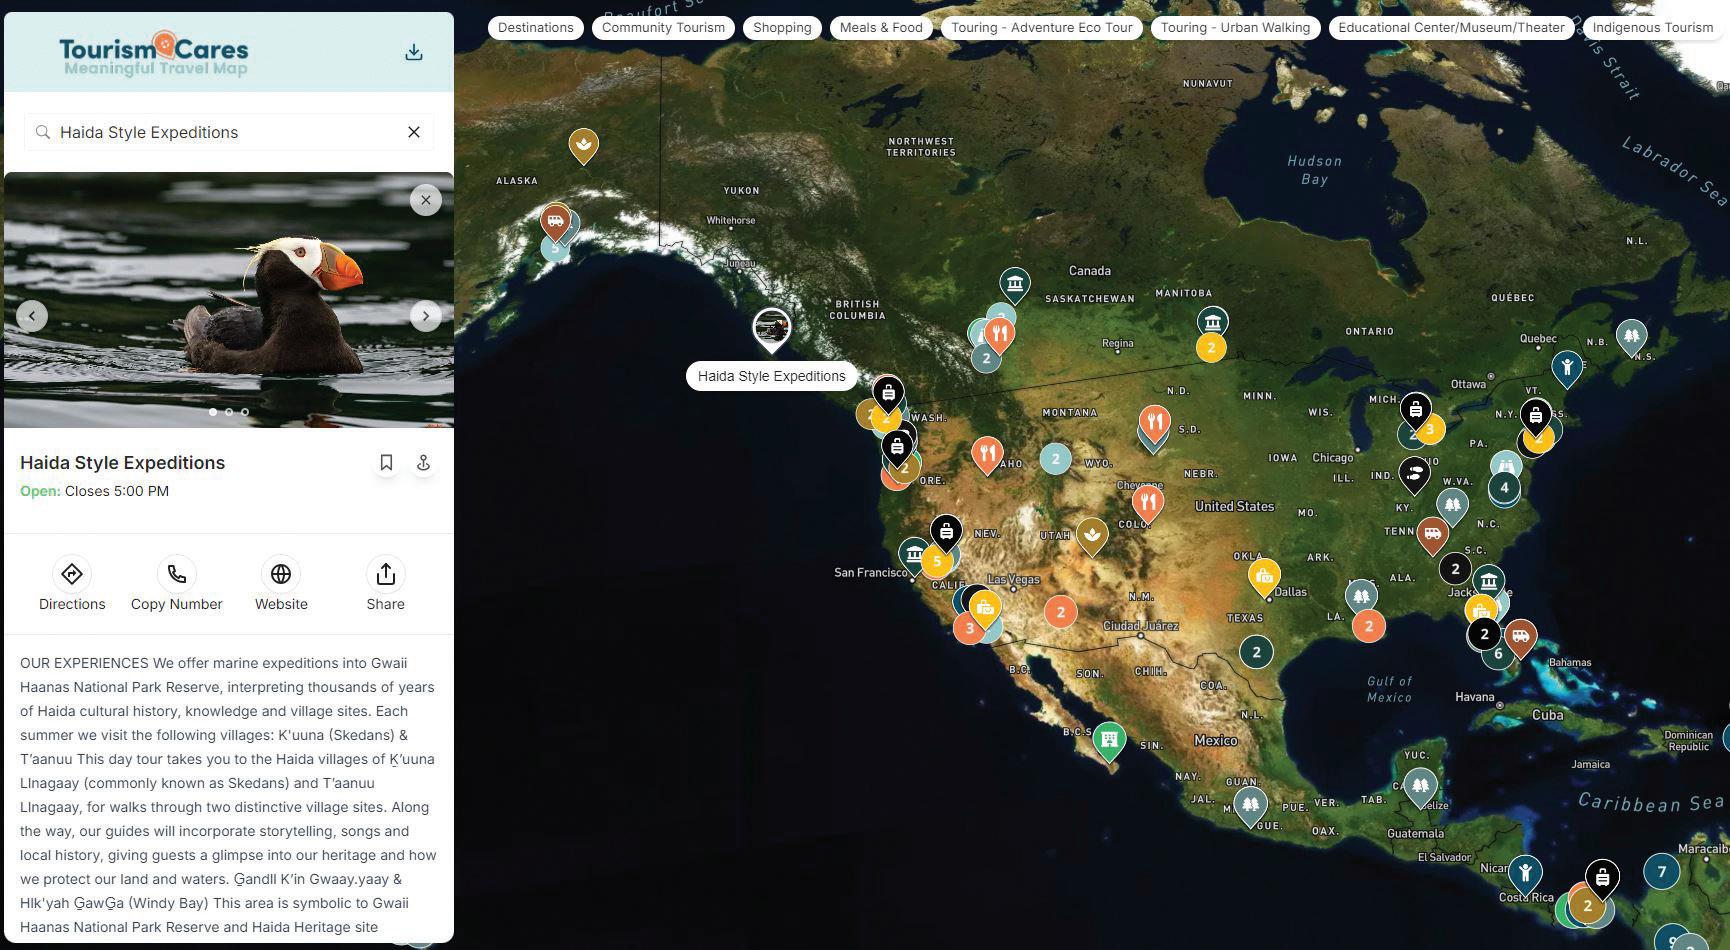
Task: Toggle the Indigenous Tourism filter chip
Action: pos(1653,28)
